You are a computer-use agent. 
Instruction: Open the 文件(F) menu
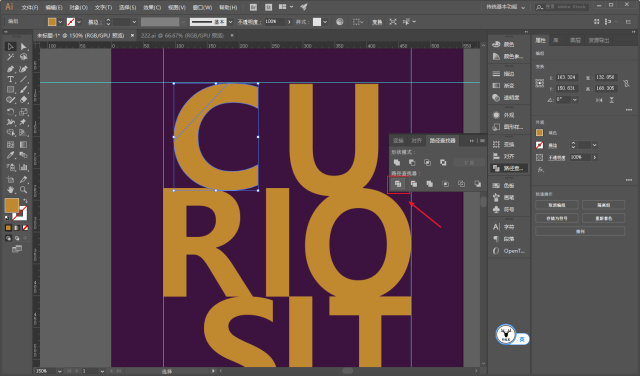pyautogui.click(x=30, y=7)
